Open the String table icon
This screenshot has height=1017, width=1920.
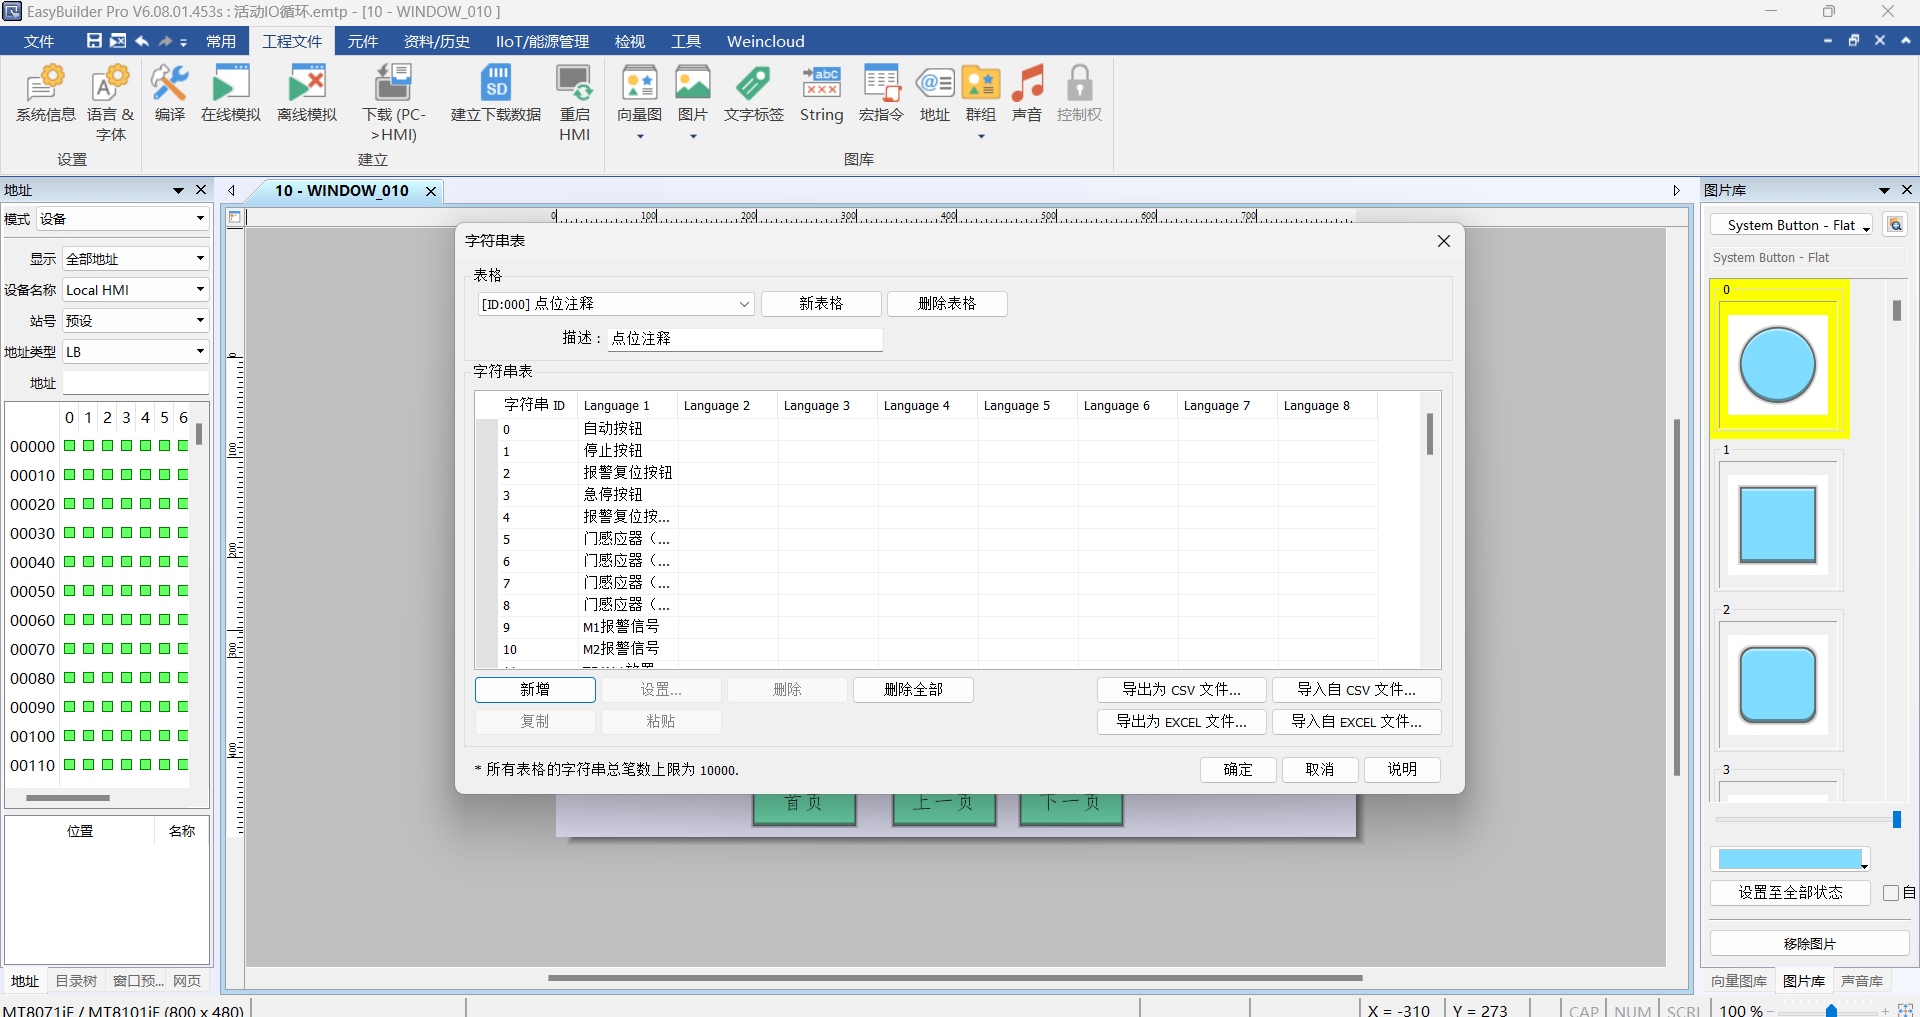coord(822,94)
